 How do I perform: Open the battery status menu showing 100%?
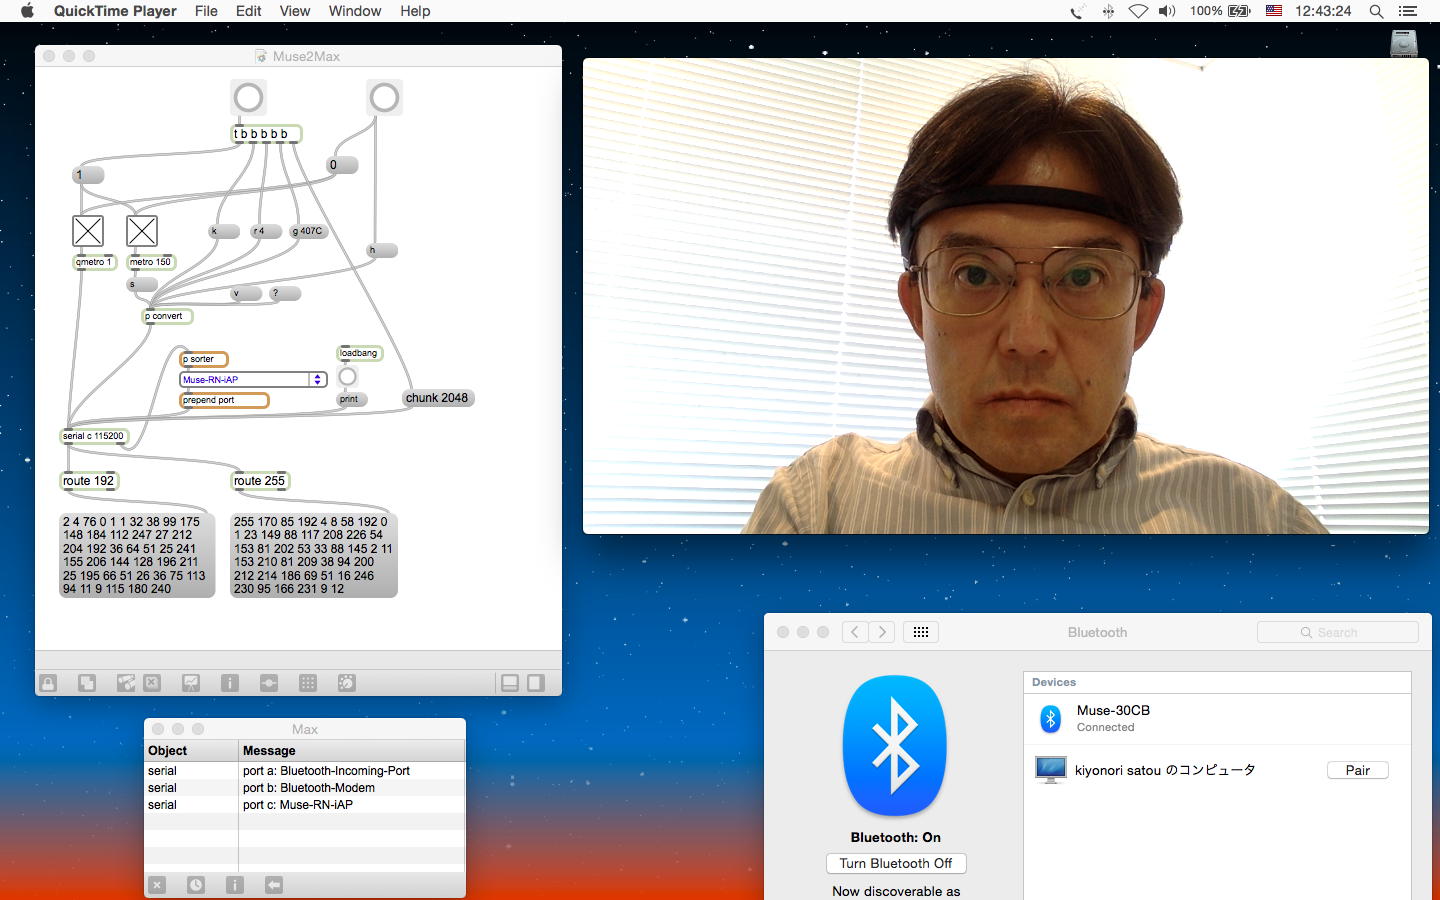(x=1220, y=11)
